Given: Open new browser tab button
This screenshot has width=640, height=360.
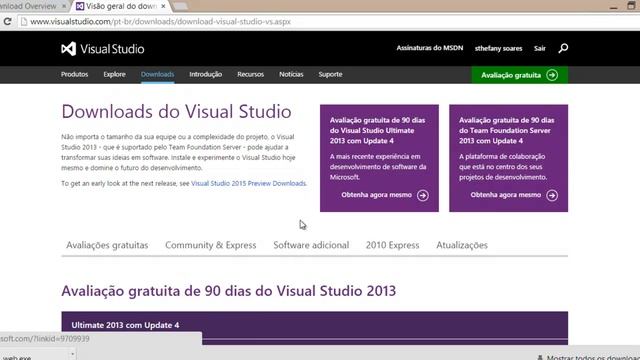Looking at the screenshot, I should coord(180,6).
